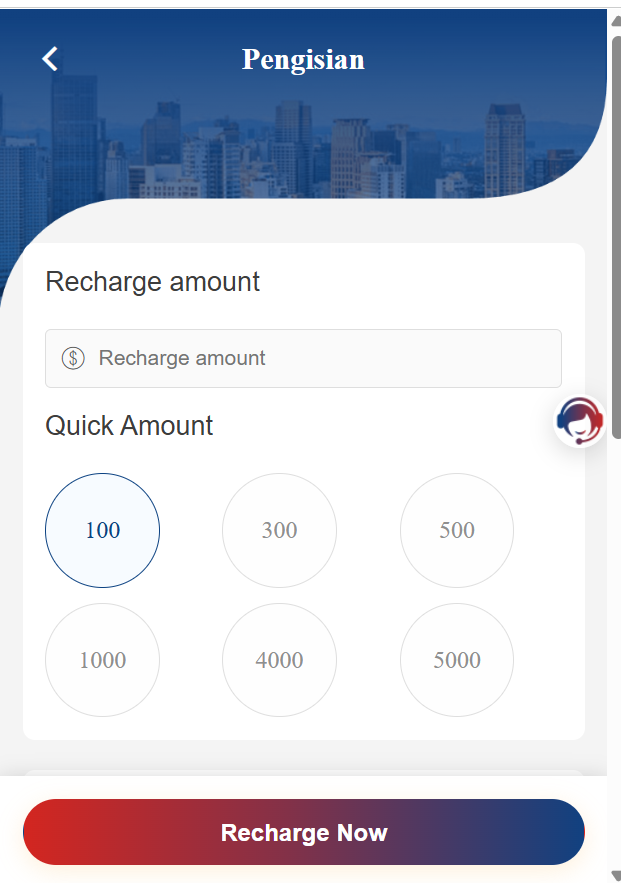This screenshot has width=621, height=883.
Task: Open the customer support headset chat
Action: point(580,420)
